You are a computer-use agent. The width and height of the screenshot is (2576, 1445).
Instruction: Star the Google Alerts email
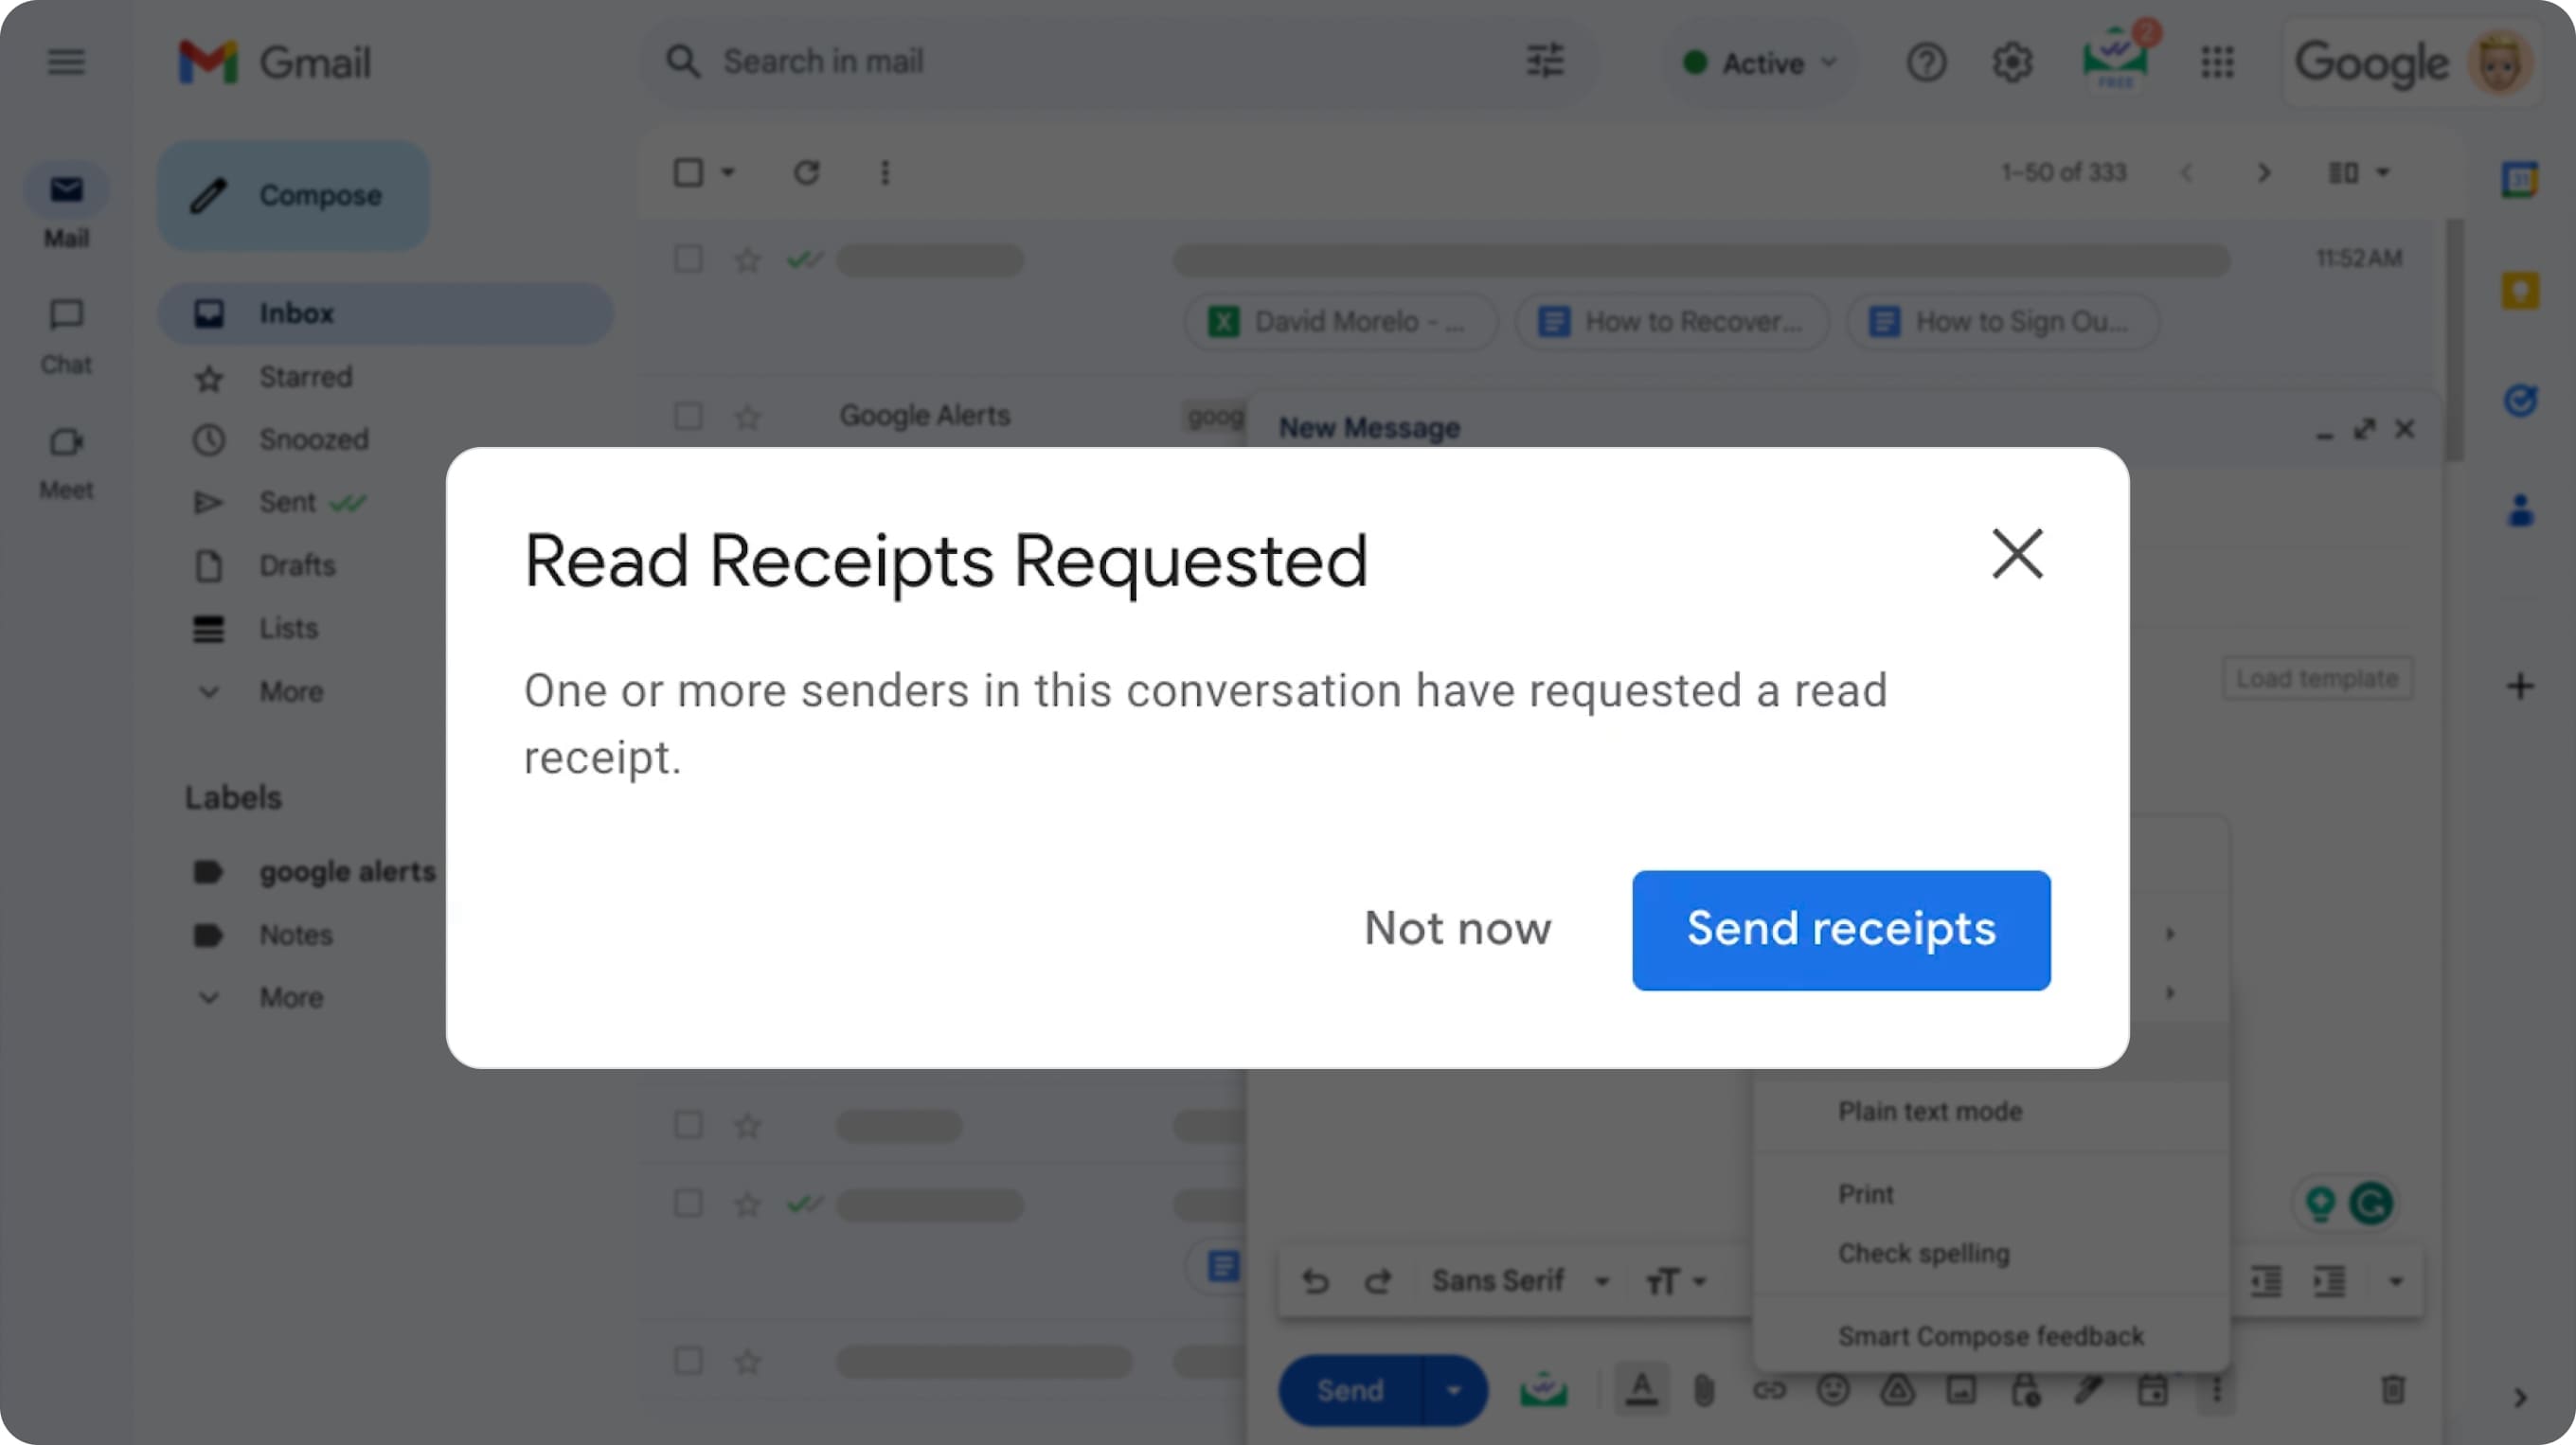point(747,416)
